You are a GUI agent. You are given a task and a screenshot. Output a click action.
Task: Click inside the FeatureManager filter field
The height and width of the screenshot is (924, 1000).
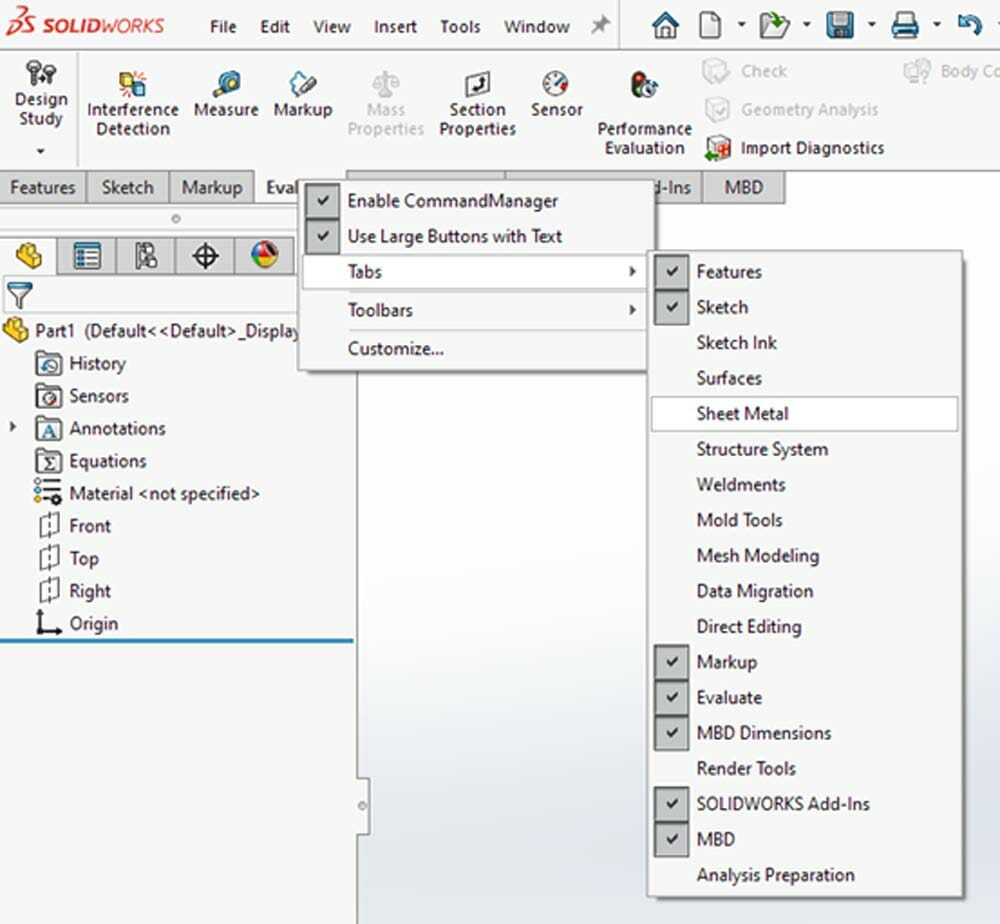[x=150, y=295]
